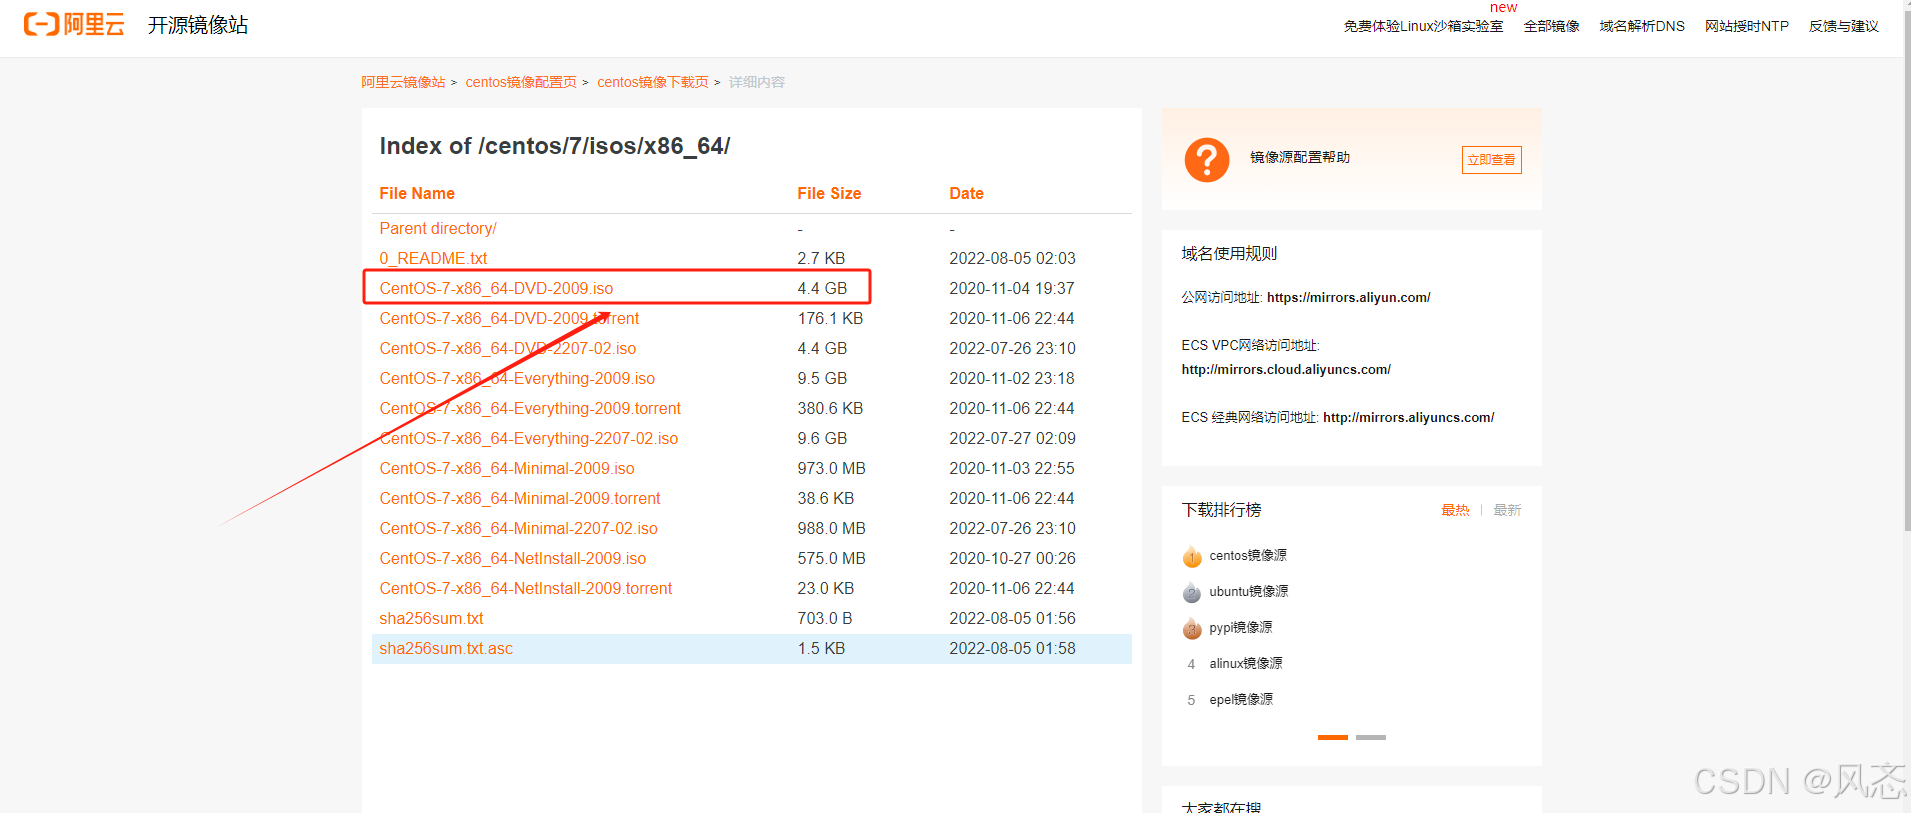Click the third-place medal icon beside pypi镜像源

1191,629
